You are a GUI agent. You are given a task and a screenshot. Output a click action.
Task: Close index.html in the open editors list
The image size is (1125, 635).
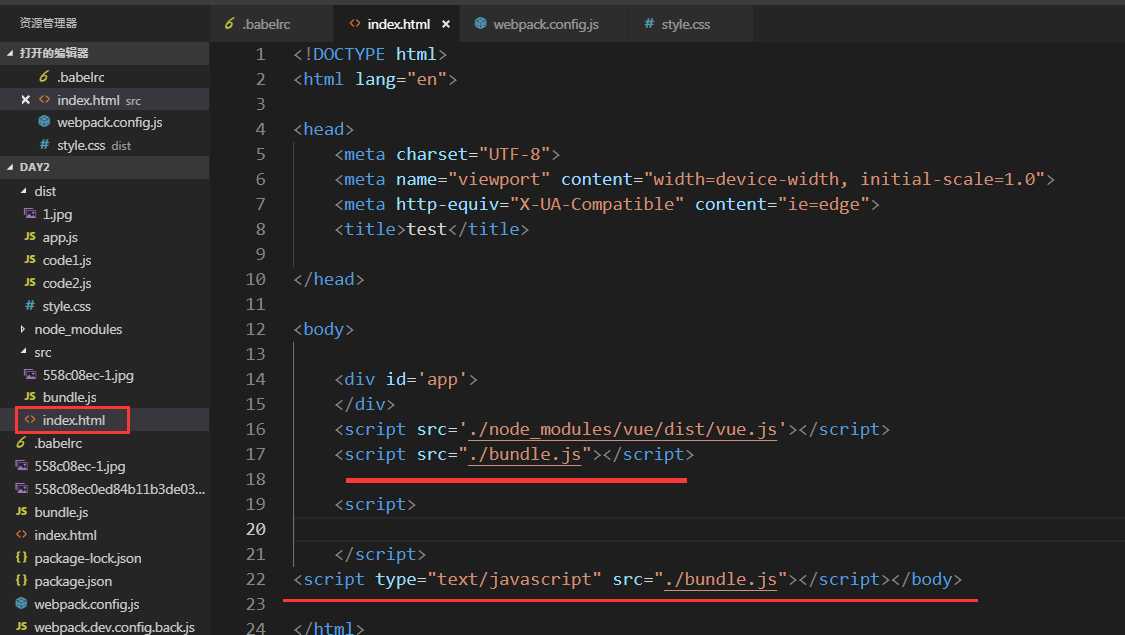point(26,100)
